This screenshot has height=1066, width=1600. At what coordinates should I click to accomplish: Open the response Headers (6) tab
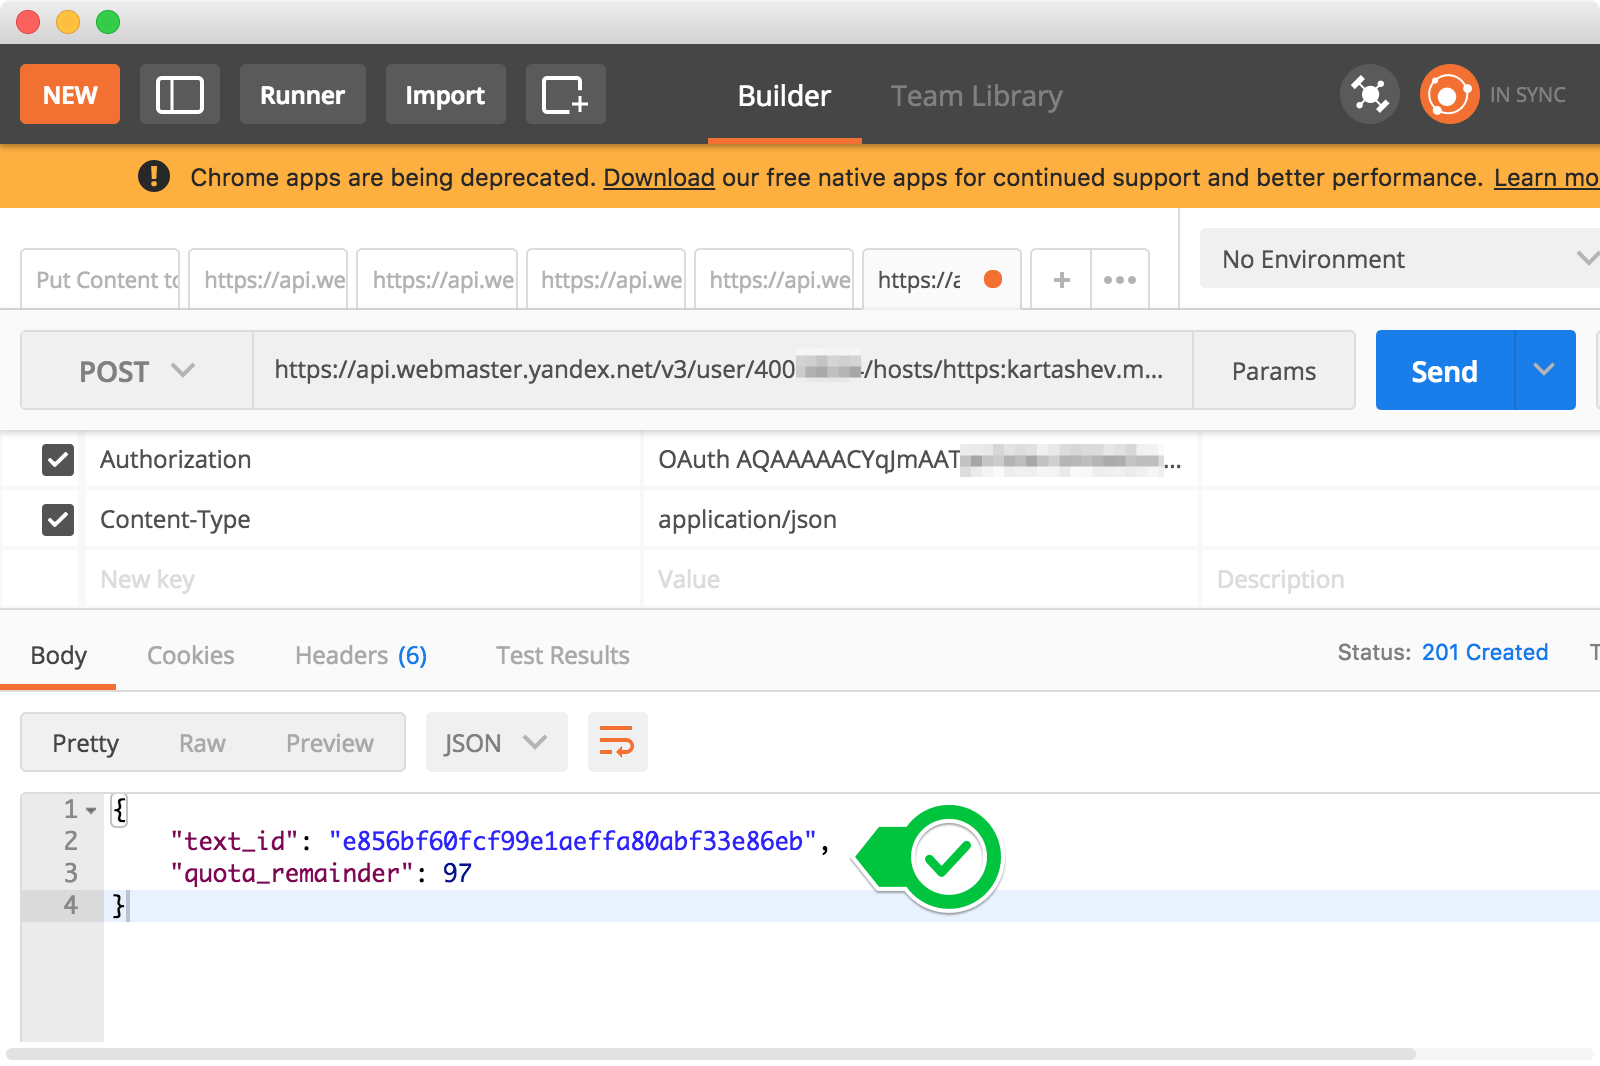click(x=361, y=656)
